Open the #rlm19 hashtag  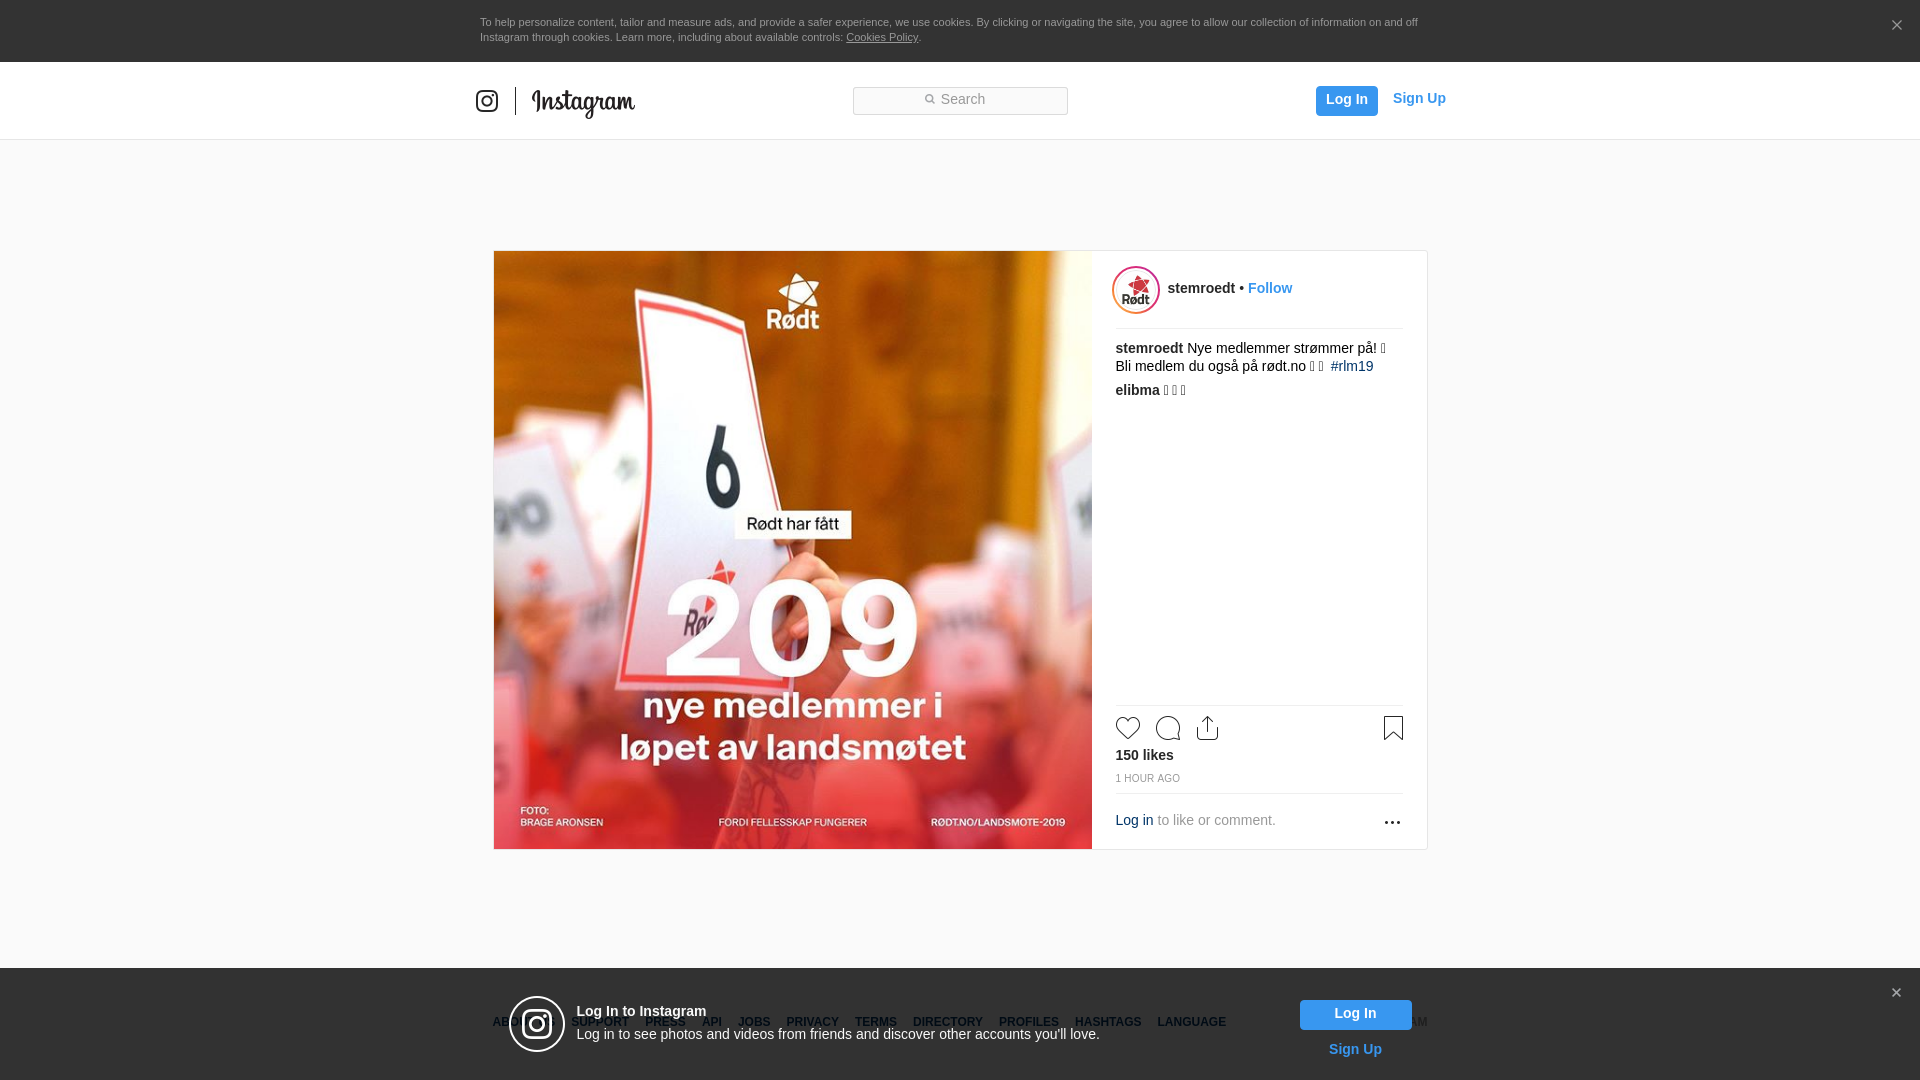1351,366
